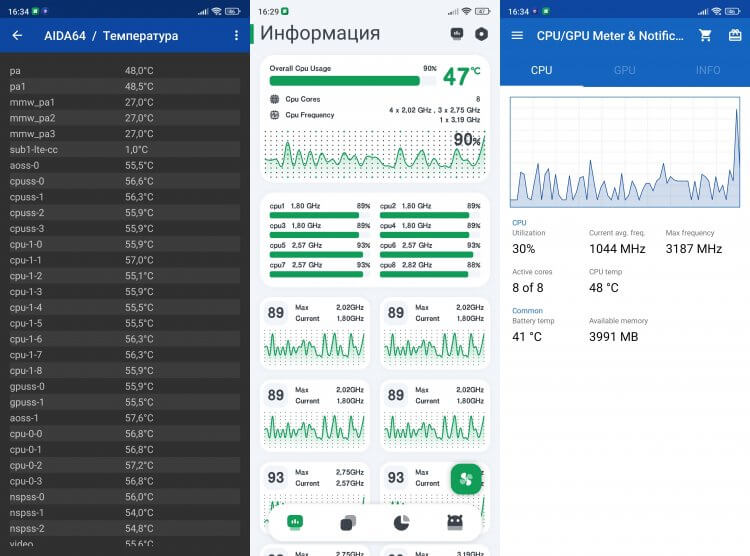Tap the aoss-1 57,6°C row

tap(124, 418)
